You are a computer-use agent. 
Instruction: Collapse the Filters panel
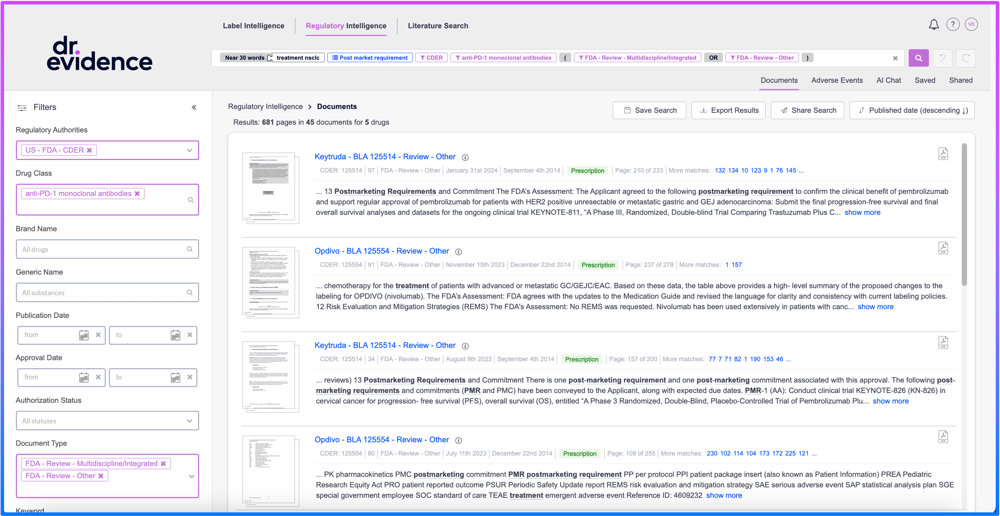[x=194, y=107]
